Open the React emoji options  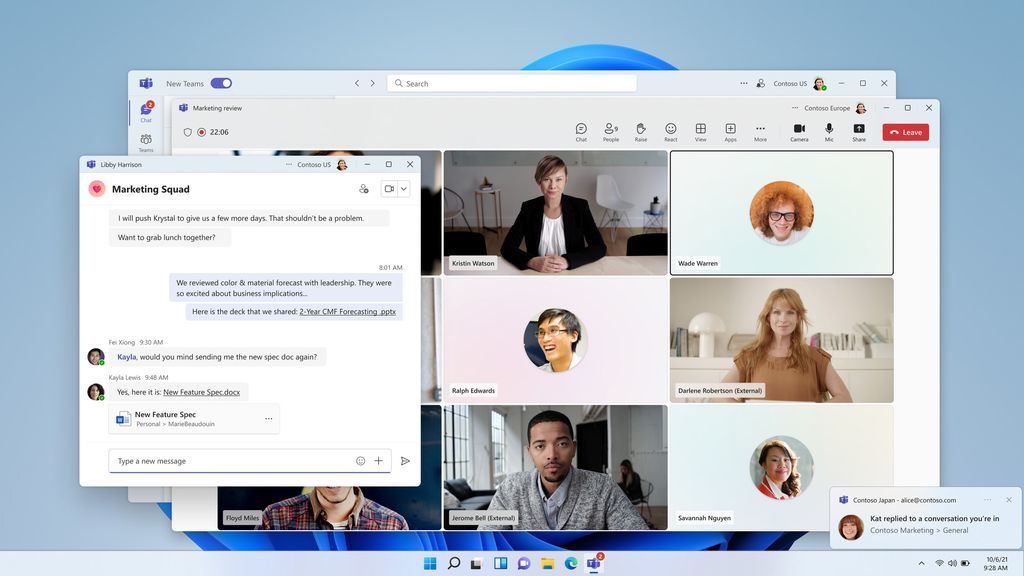pos(671,131)
